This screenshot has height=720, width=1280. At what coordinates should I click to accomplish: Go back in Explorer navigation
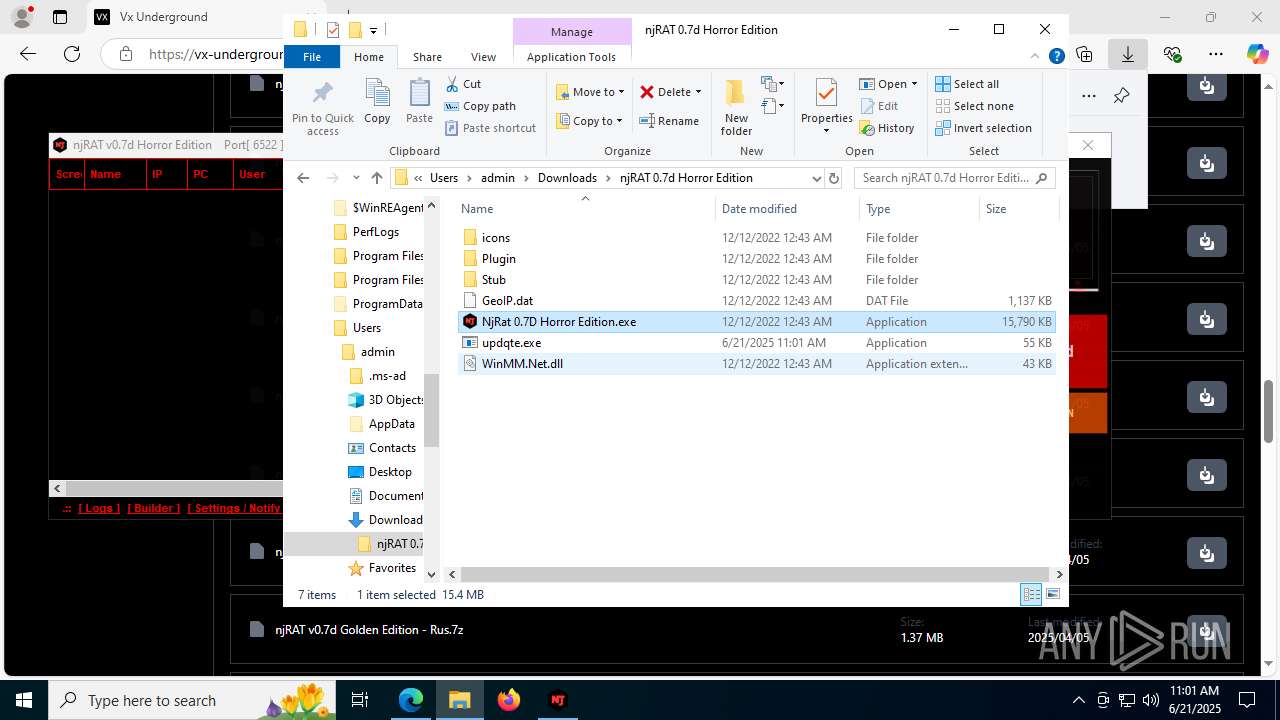(x=303, y=178)
